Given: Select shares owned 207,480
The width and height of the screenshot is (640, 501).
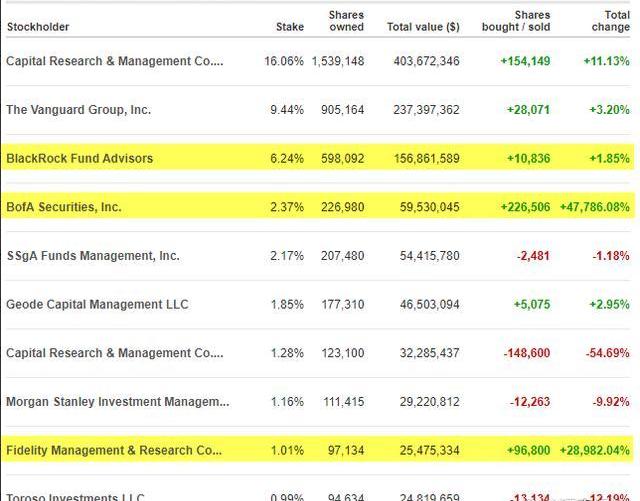Looking at the screenshot, I should pos(342,256).
